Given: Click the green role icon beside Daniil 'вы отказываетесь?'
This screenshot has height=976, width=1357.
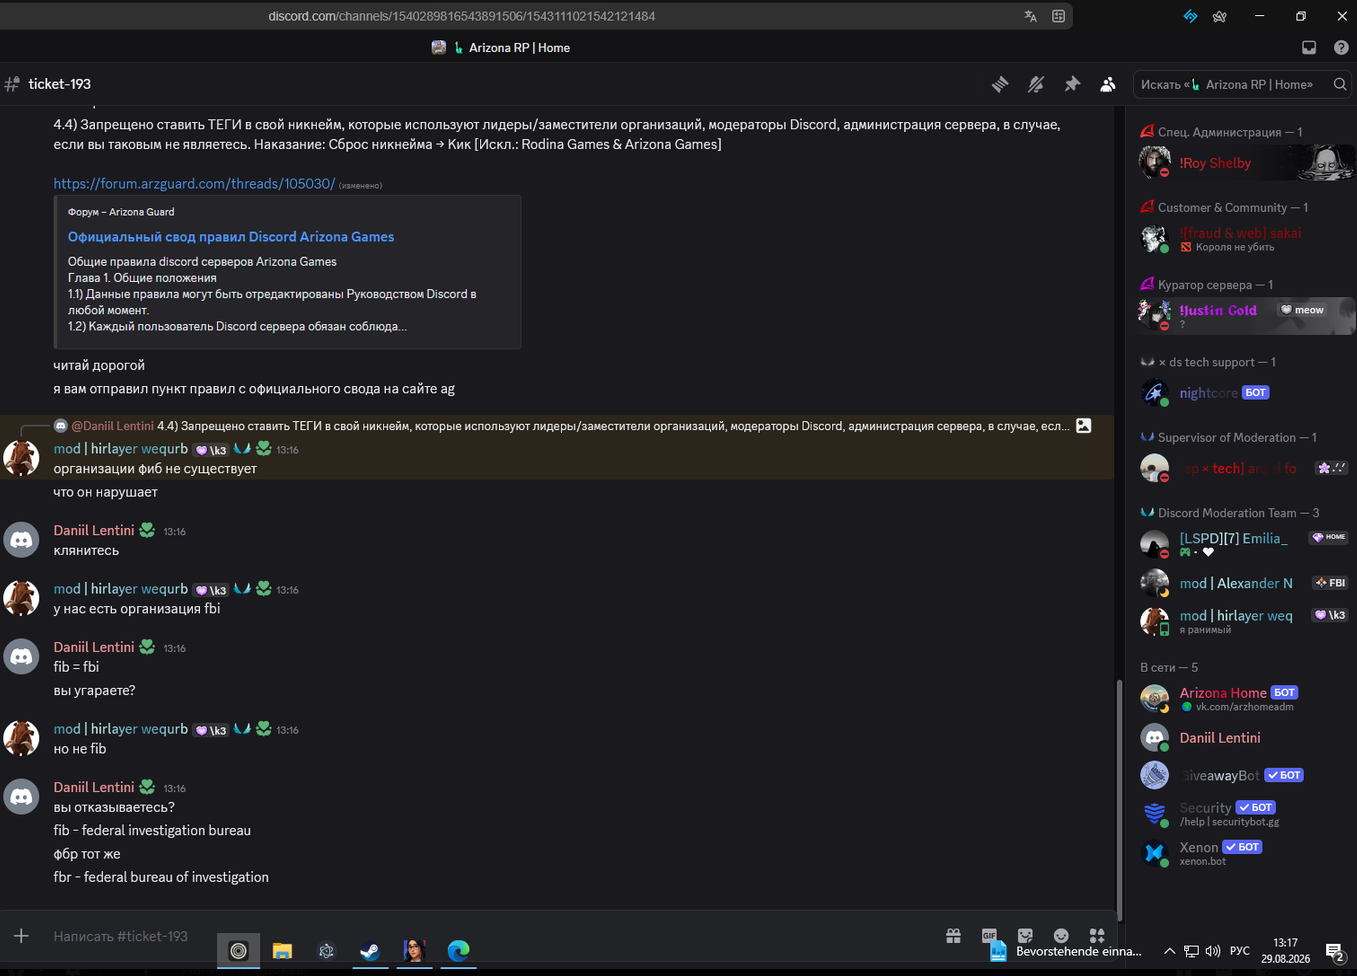Looking at the screenshot, I should click(x=147, y=787).
